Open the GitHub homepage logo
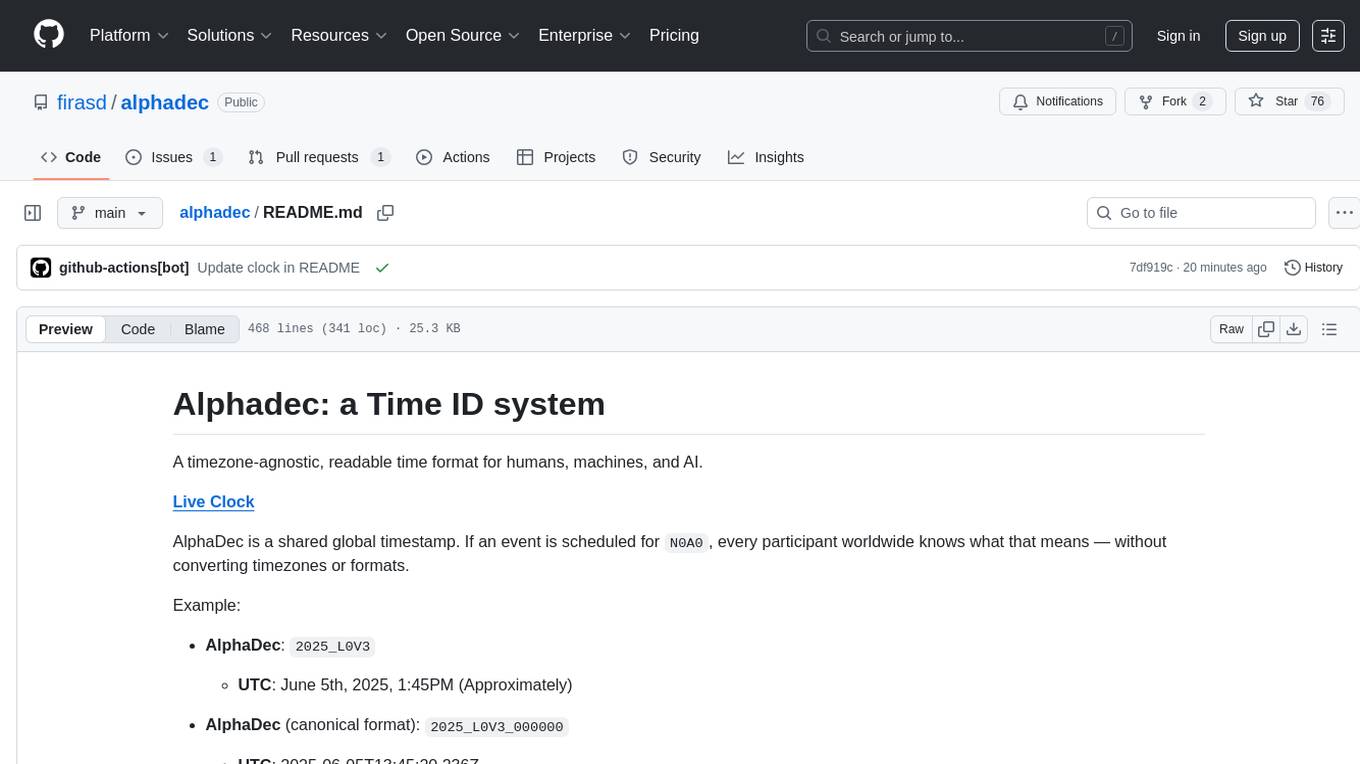The width and height of the screenshot is (1360, 764). pos(49,35)
